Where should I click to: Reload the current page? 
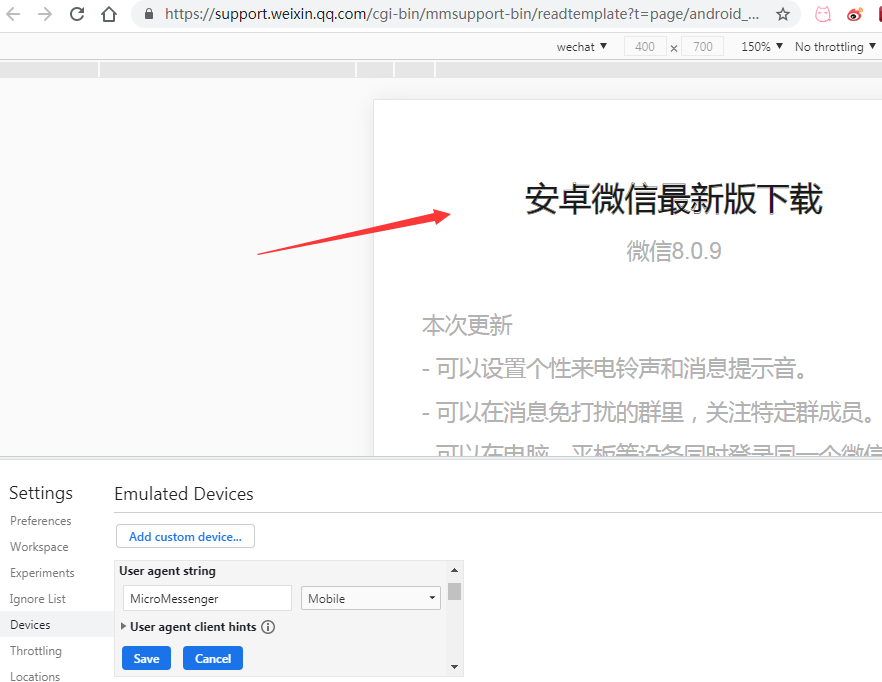77,14
